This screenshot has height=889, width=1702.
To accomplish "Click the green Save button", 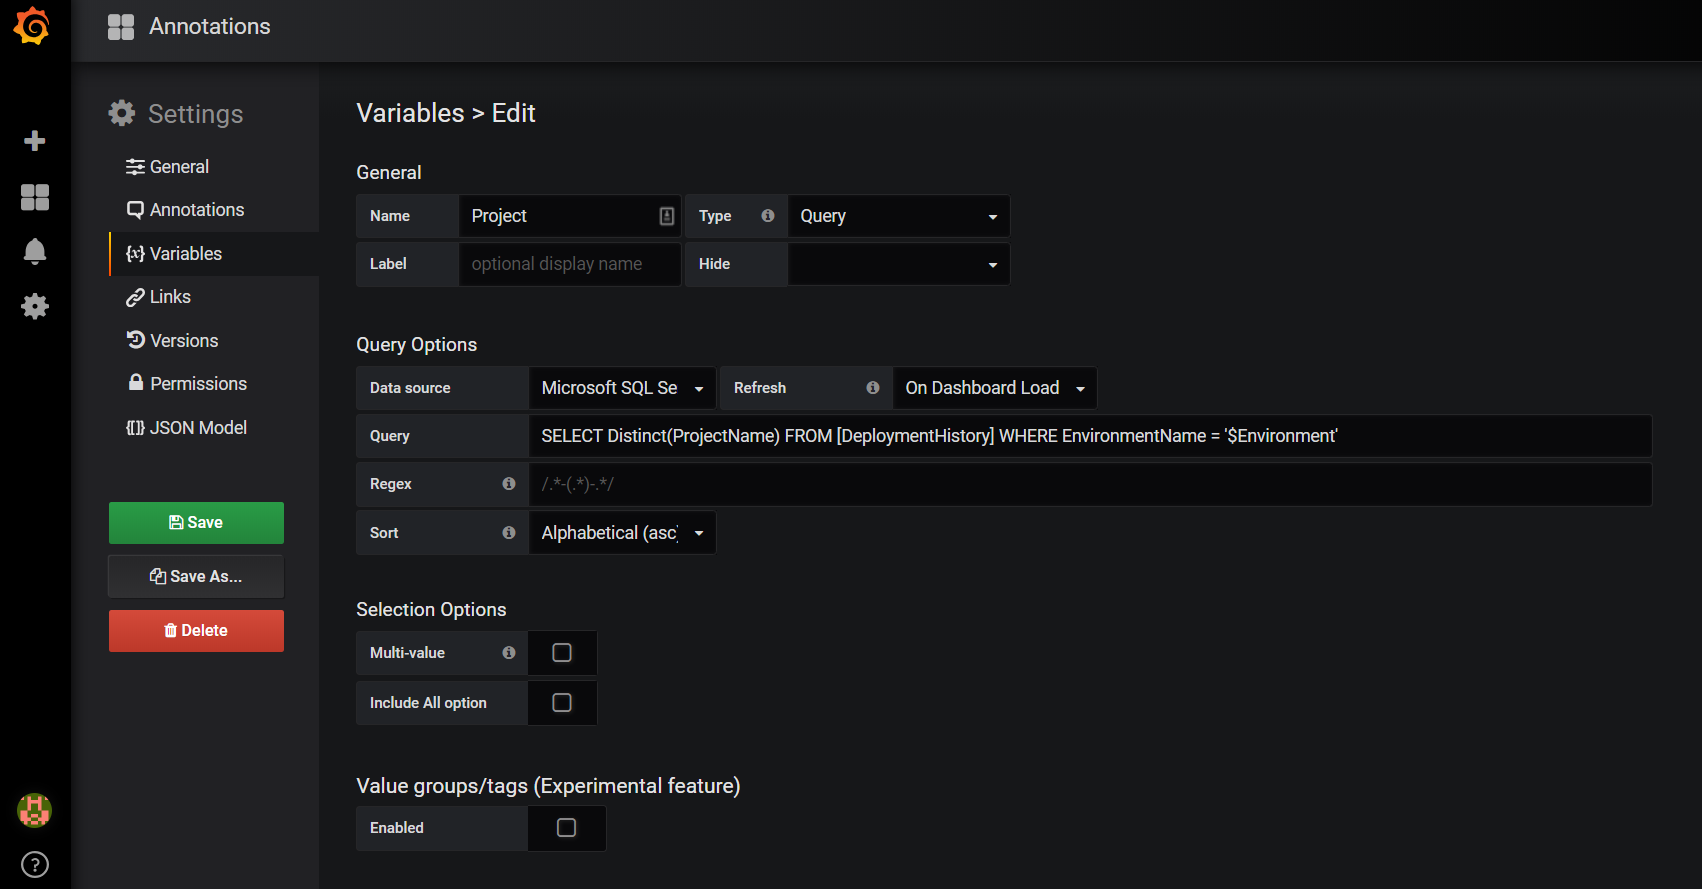I will pos(196,523).
